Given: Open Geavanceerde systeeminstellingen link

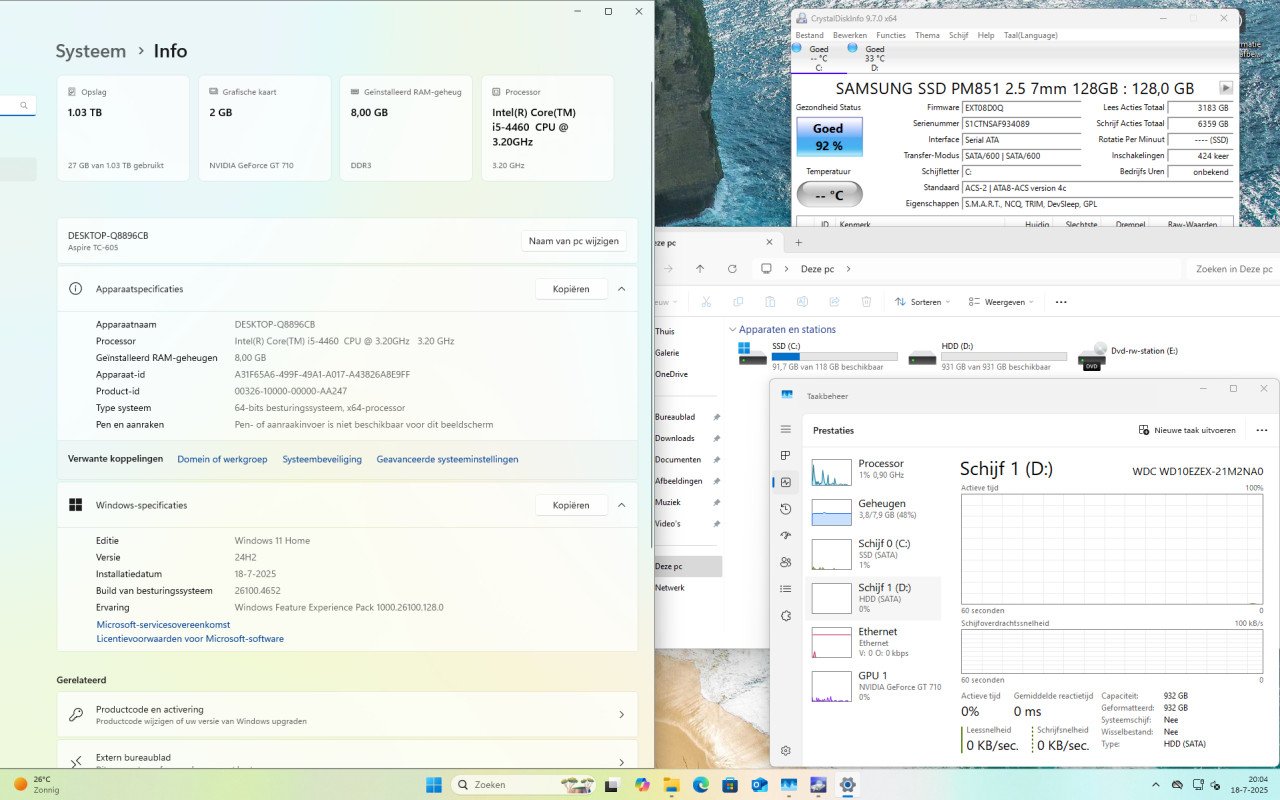Looking at the screenshot, I should click(447, 459).
